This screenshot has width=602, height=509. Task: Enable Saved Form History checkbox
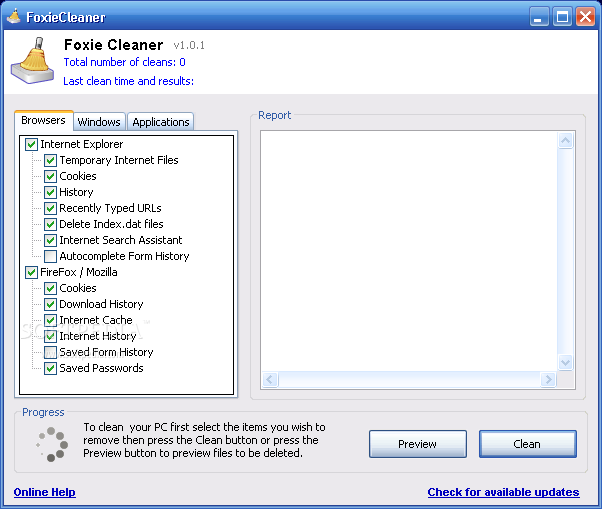coord(50,352)
